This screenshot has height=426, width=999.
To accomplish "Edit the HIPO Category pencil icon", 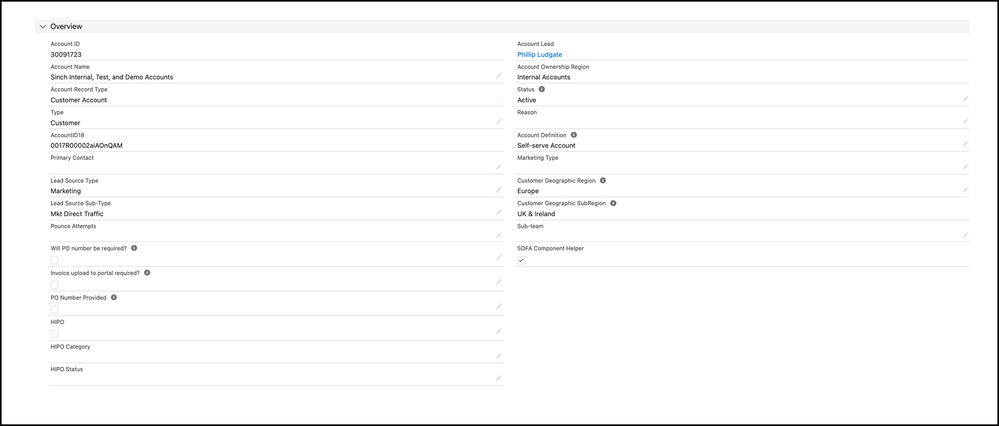I will 499,356.
